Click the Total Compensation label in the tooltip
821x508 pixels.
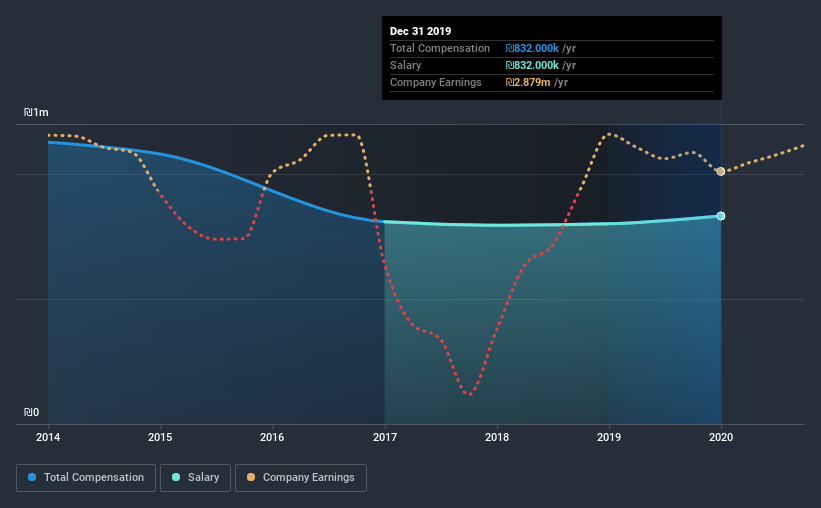click(440, 49)
